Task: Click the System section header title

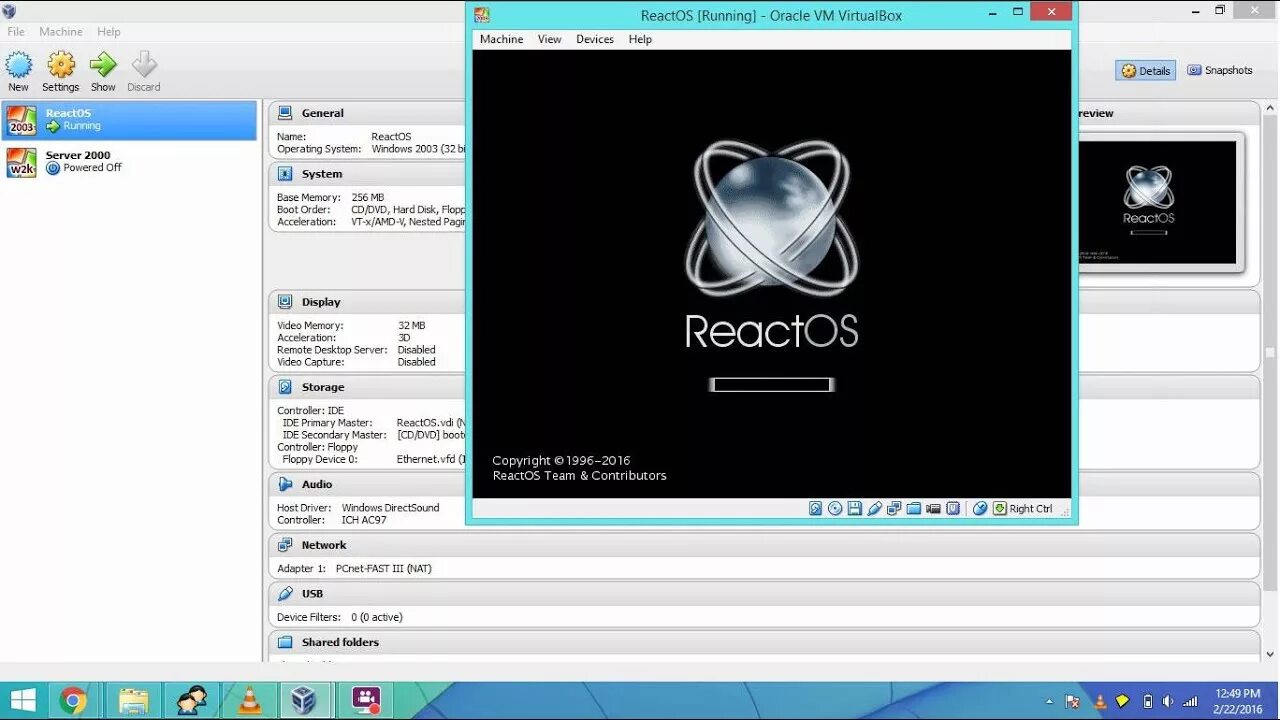Action: click(322, 174)
